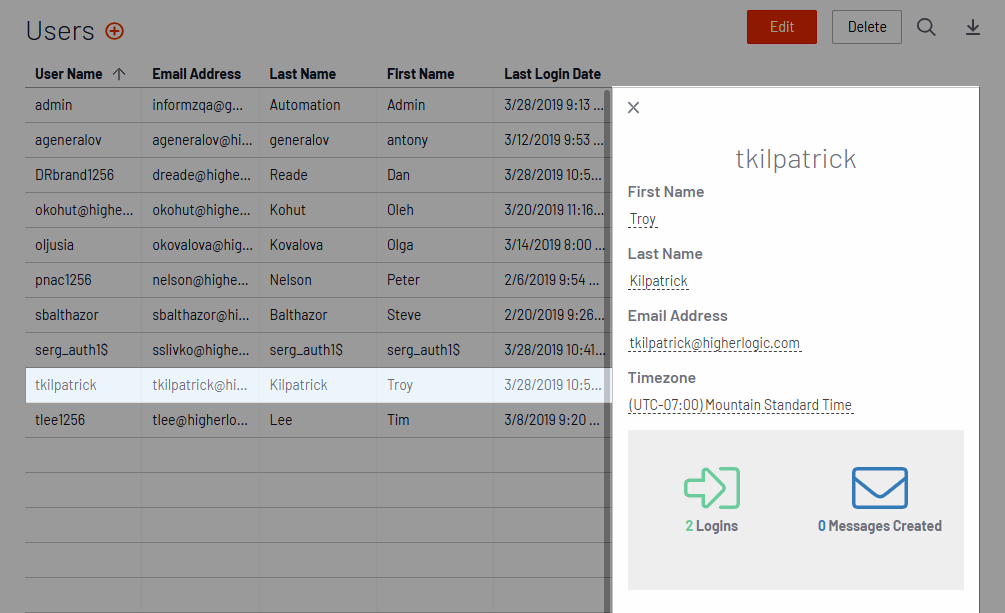Click first name cell Oleh

435,210
